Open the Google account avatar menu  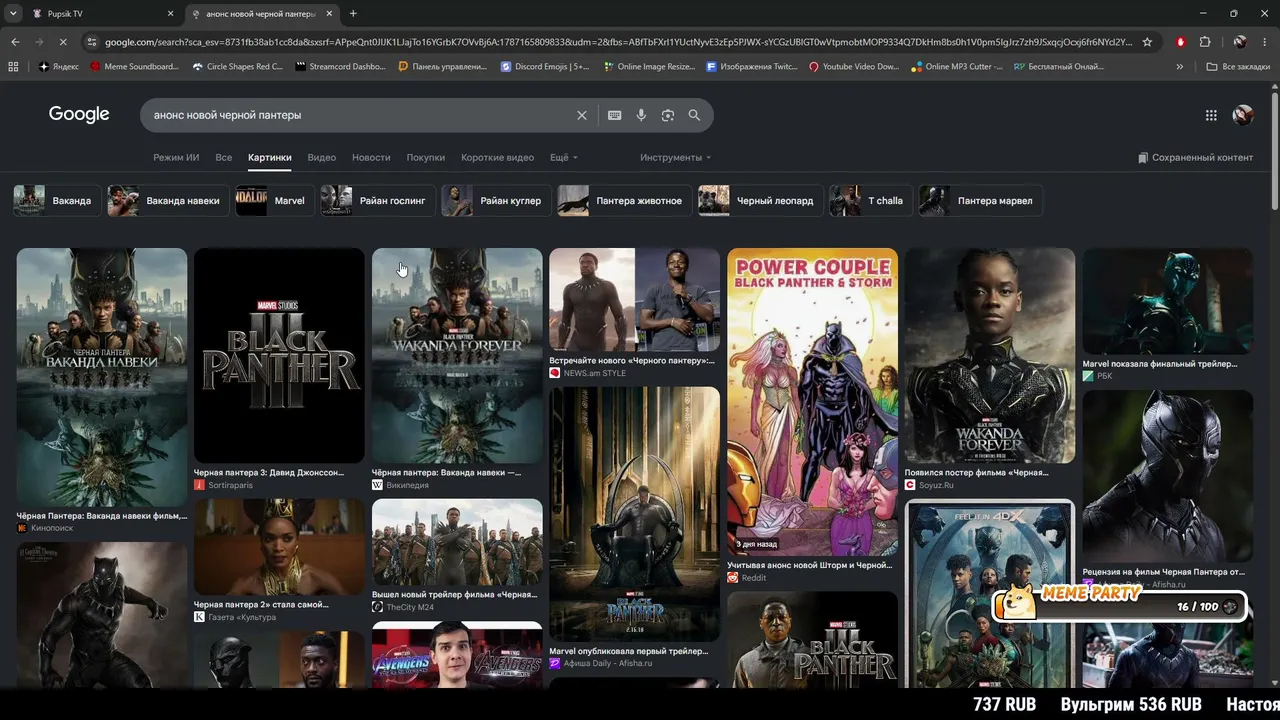click(1243, 115)
